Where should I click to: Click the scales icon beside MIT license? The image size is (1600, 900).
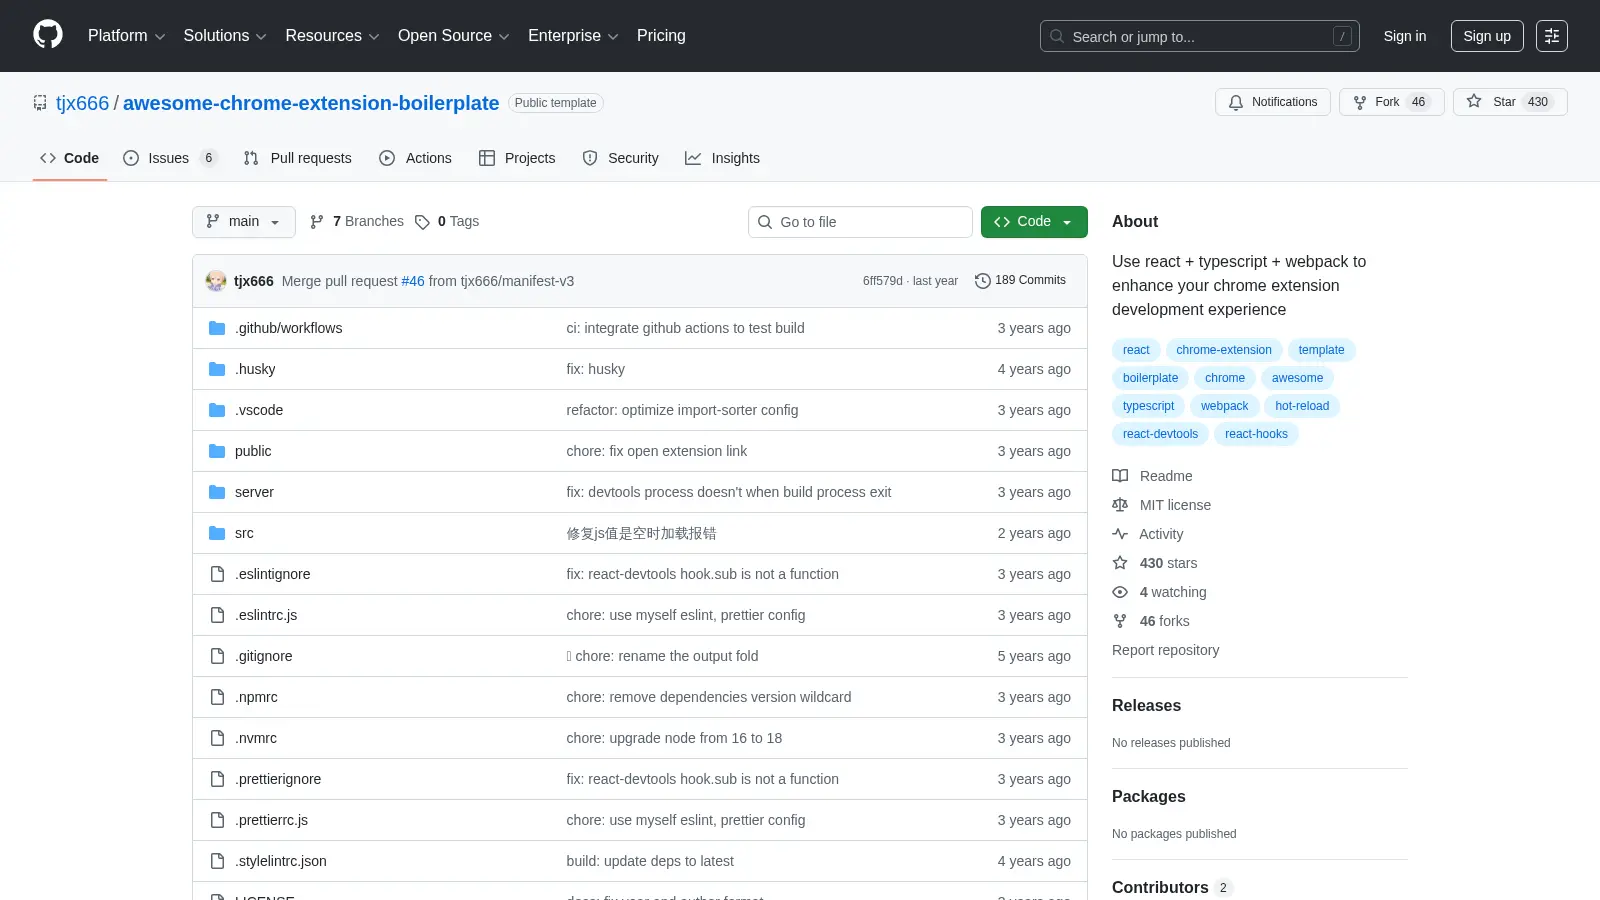click(1120, 505)
